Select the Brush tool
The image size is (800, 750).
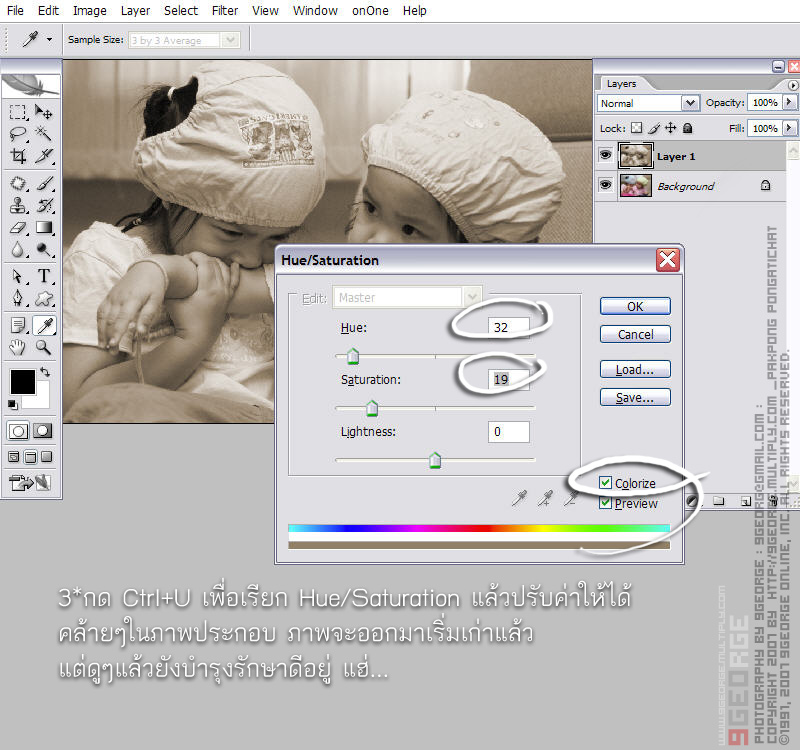(44, 183)
